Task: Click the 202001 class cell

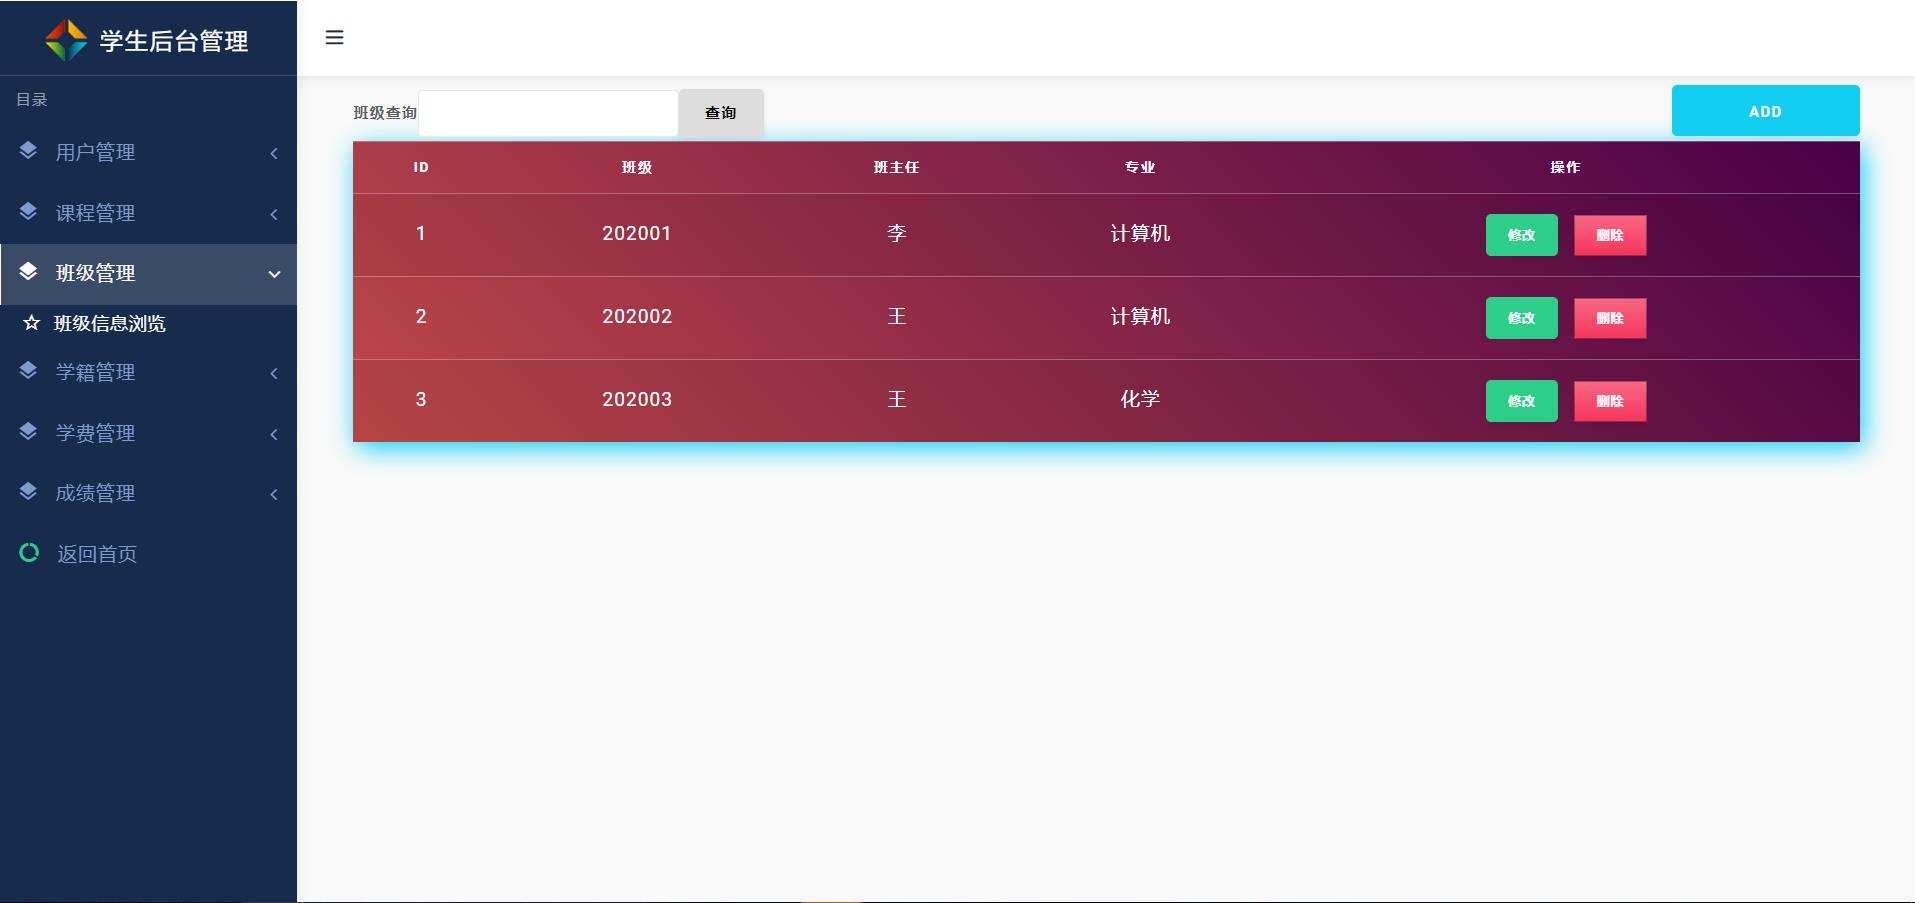Action: [x=637, y=233]
